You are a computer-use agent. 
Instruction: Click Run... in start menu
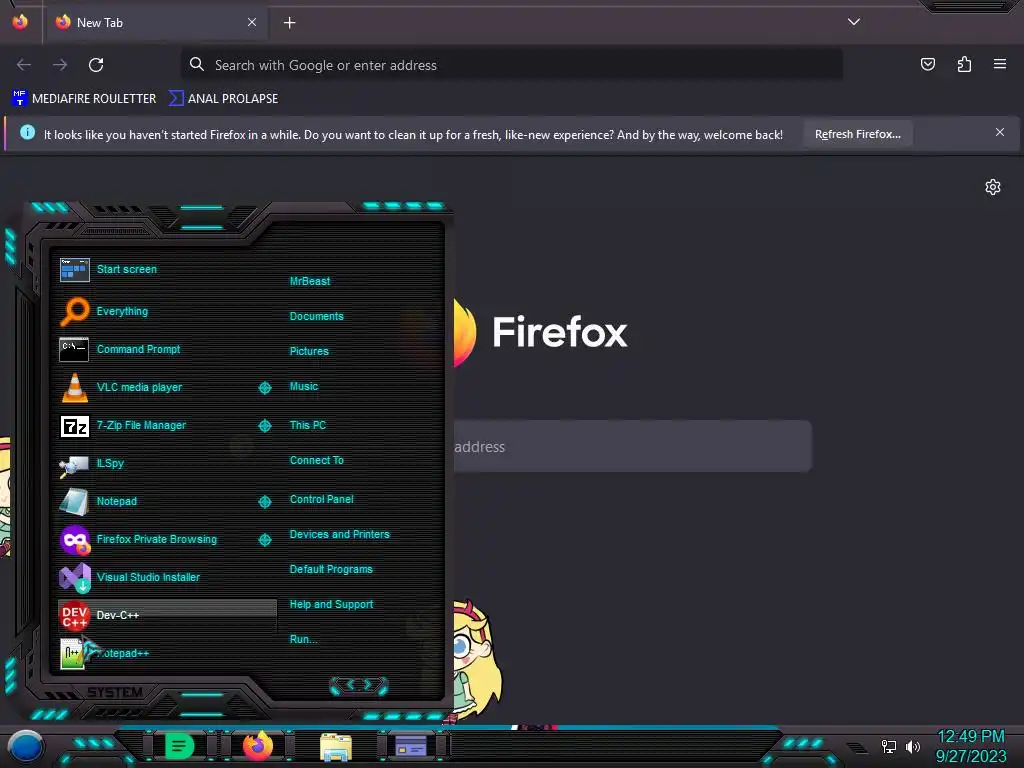[x=304, y=639]
